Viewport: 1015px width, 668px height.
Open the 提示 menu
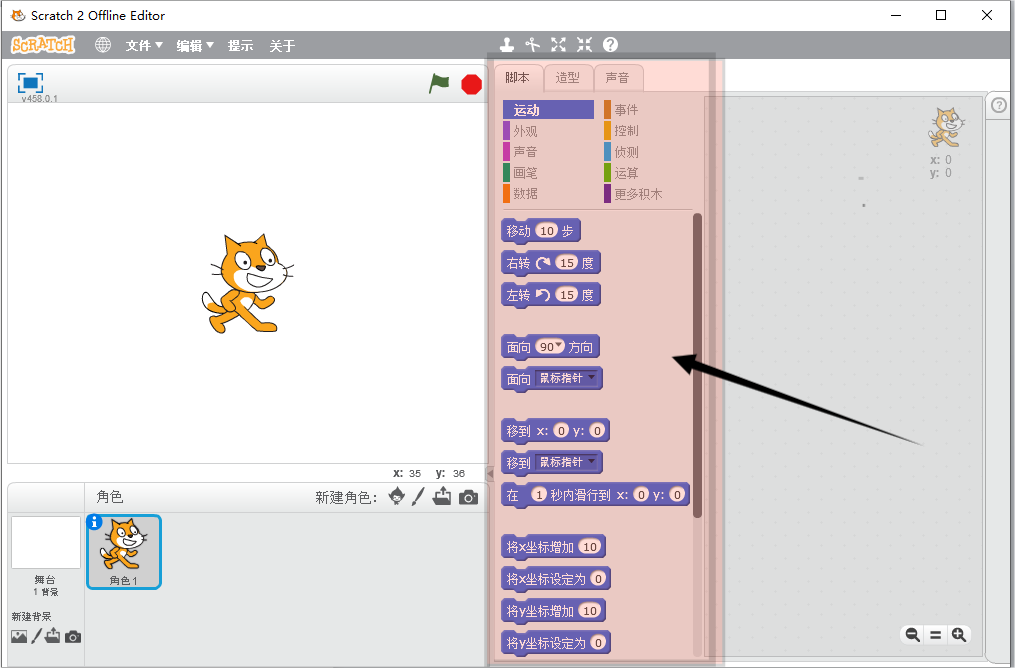[x=240, y=45]
